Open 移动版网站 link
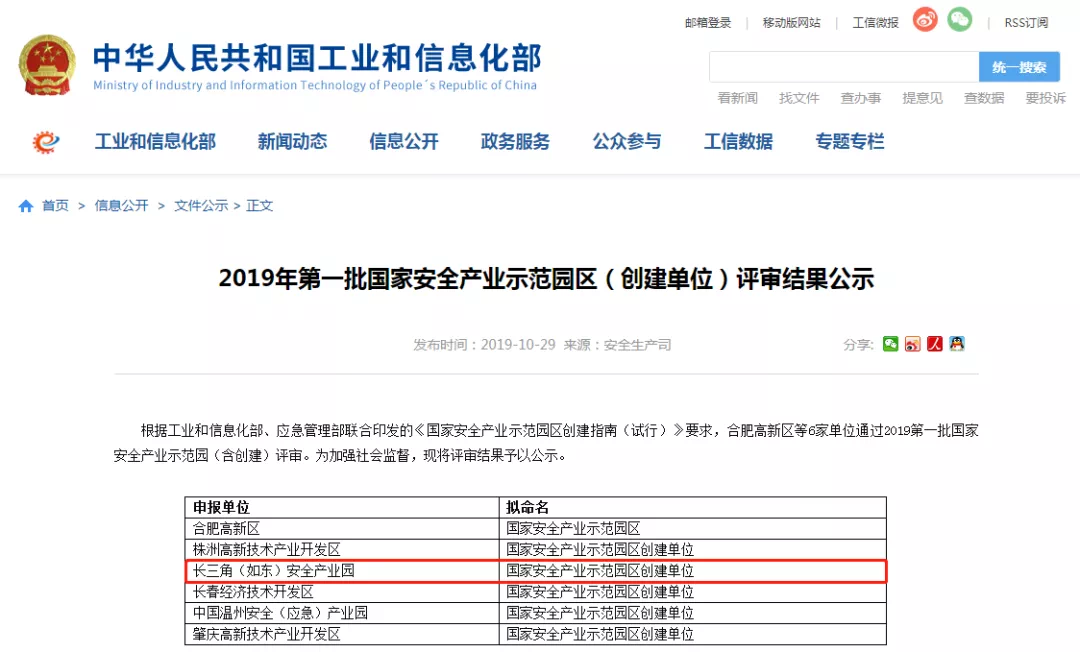 coord(791,23)
